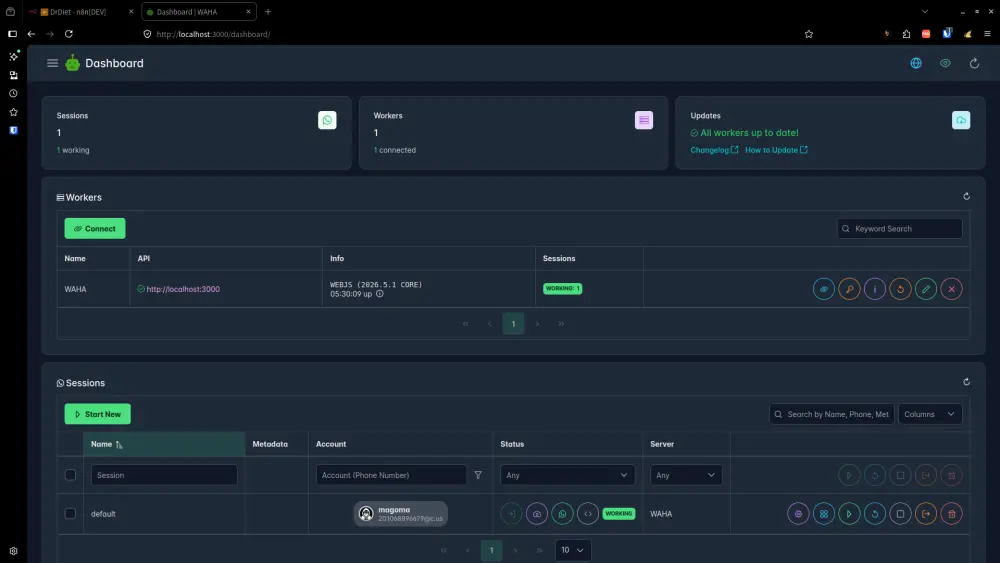Sort the Sessions table by the Name column
Viewport: 1000px width, 563px height.
point(164,444)
